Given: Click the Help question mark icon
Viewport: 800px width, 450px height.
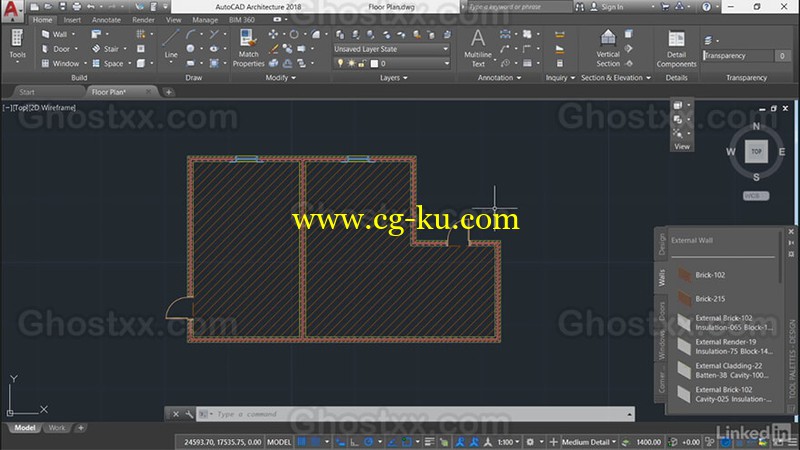Looking at the screenshot, I should coord(706,7).
